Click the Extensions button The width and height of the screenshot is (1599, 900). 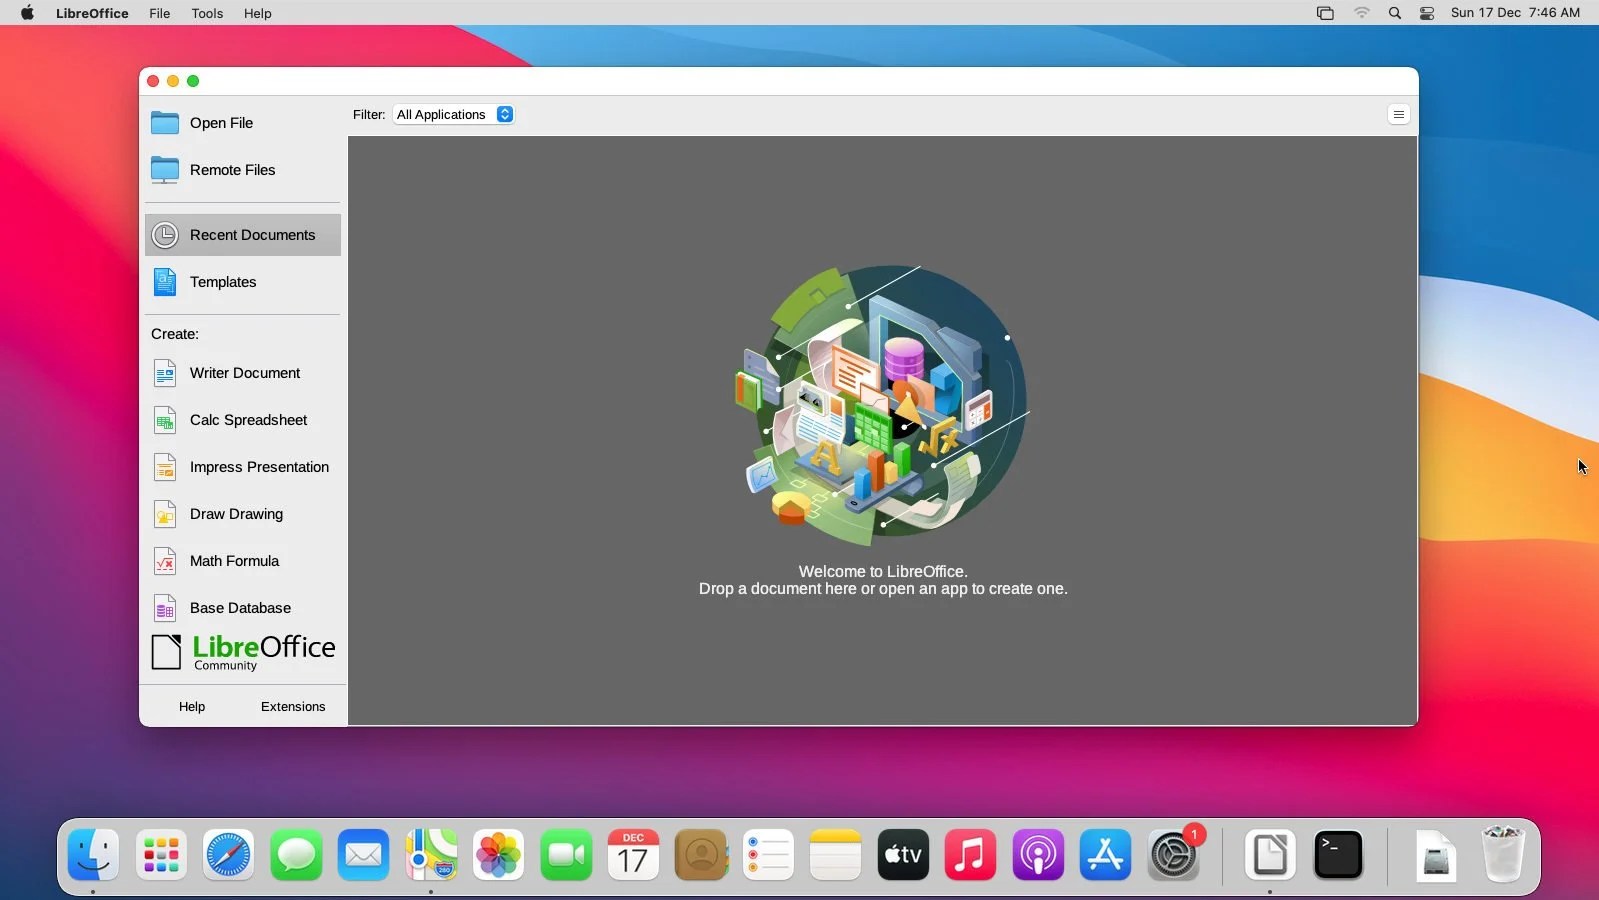(x=293, y=706)
